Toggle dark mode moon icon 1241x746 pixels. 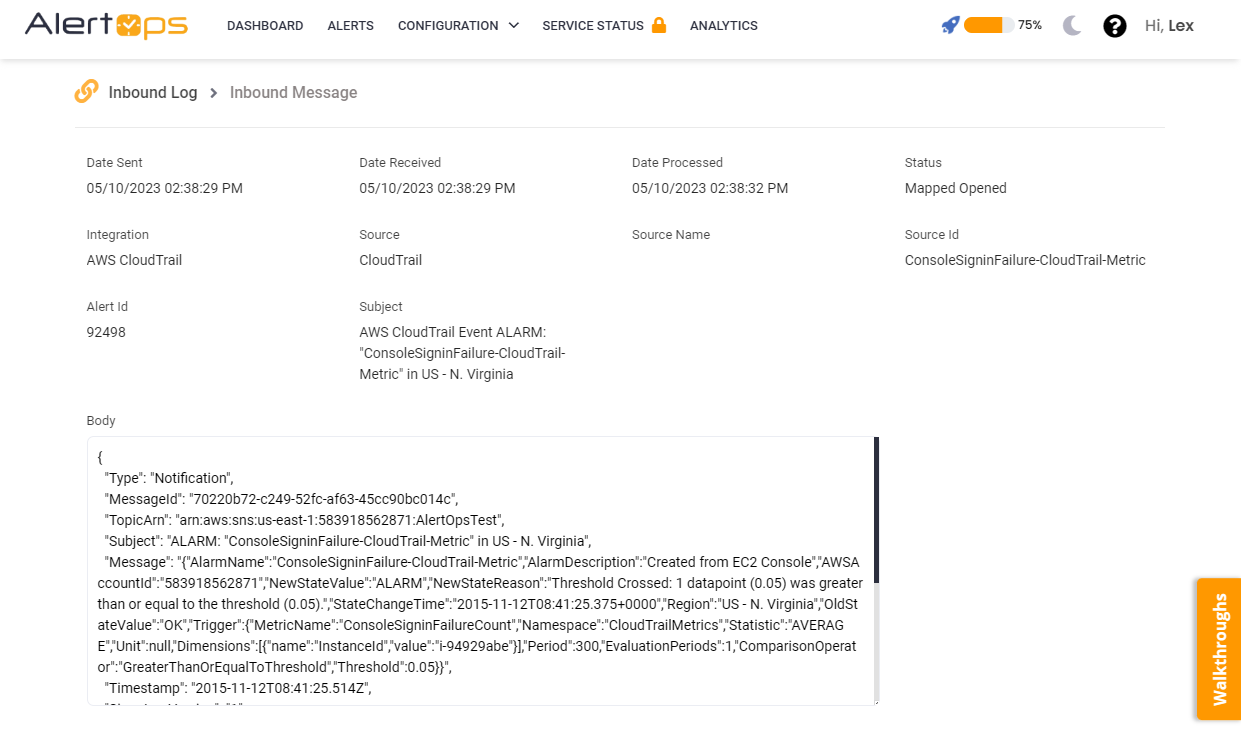pyautogui.click(x=1072, y=26)
